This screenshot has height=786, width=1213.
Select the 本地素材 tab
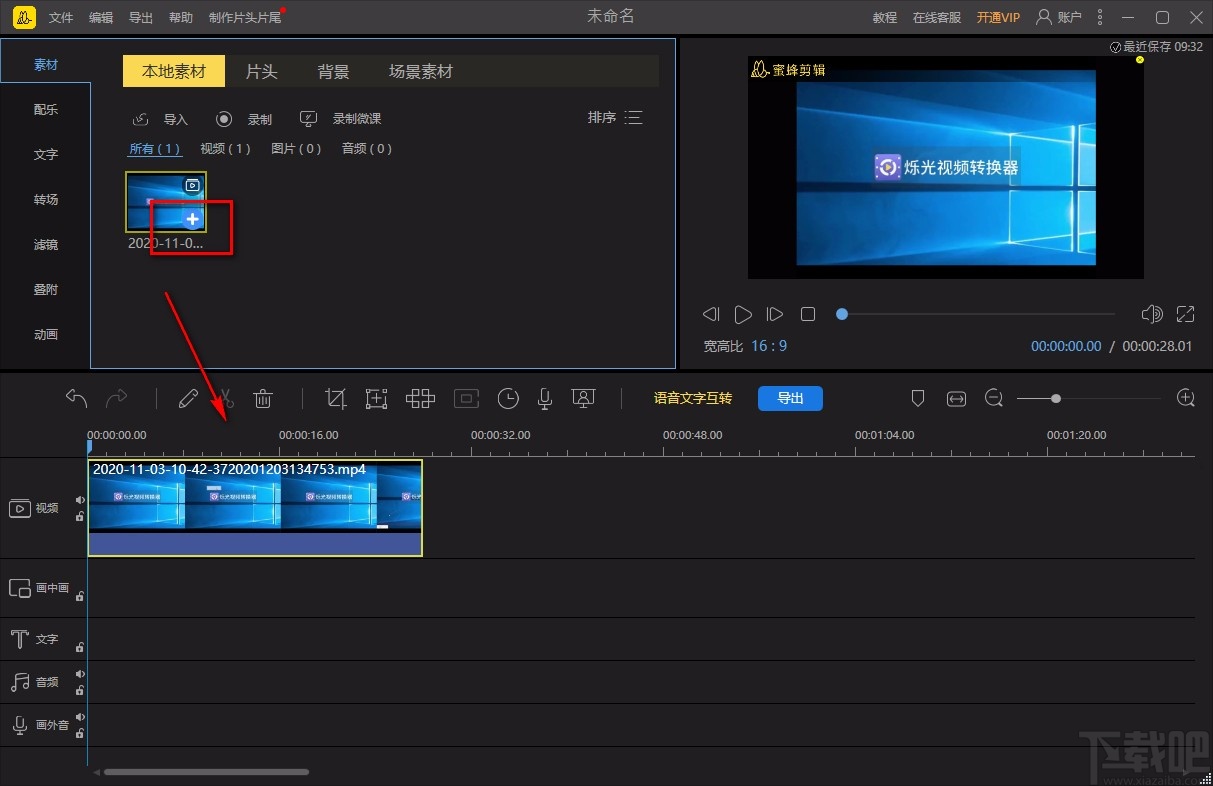(x=174, y=71)
